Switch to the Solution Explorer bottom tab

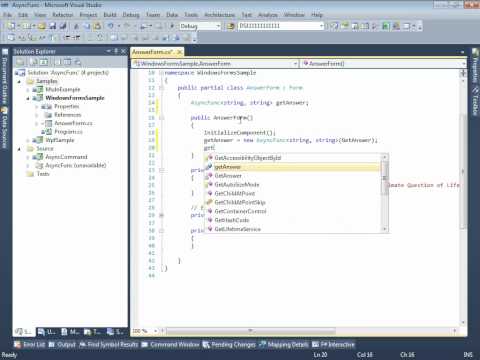click(x=24, y=332)
